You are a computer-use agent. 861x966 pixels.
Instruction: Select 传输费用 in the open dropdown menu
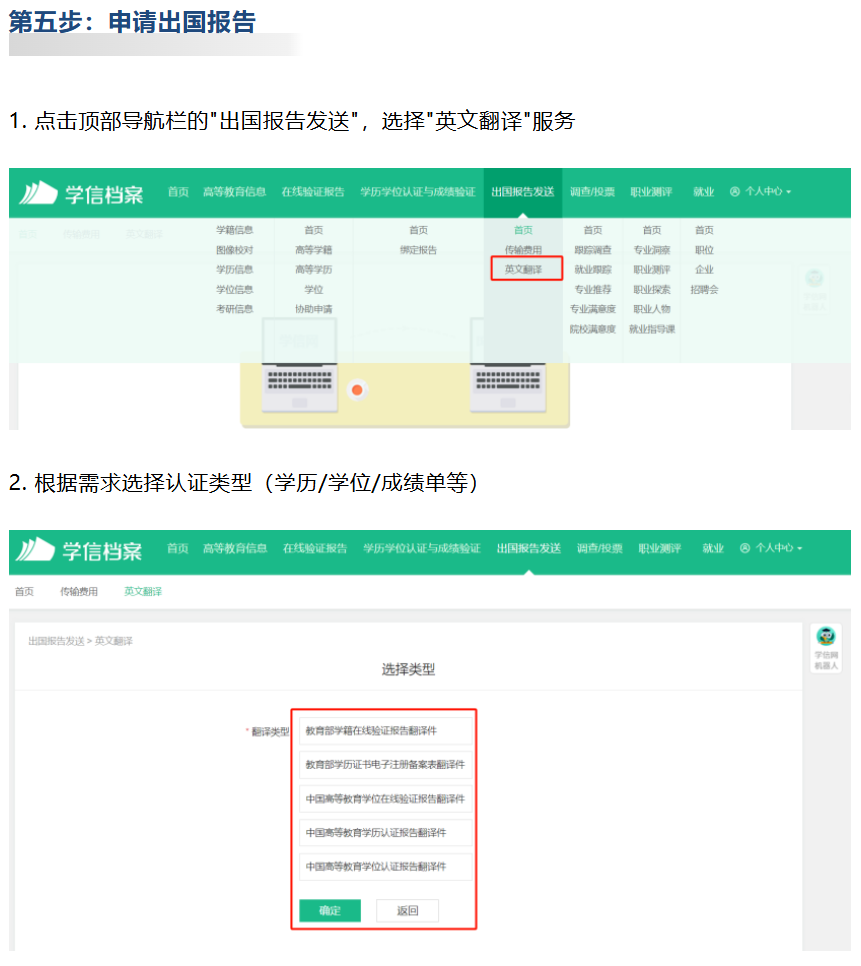(523, 250)
